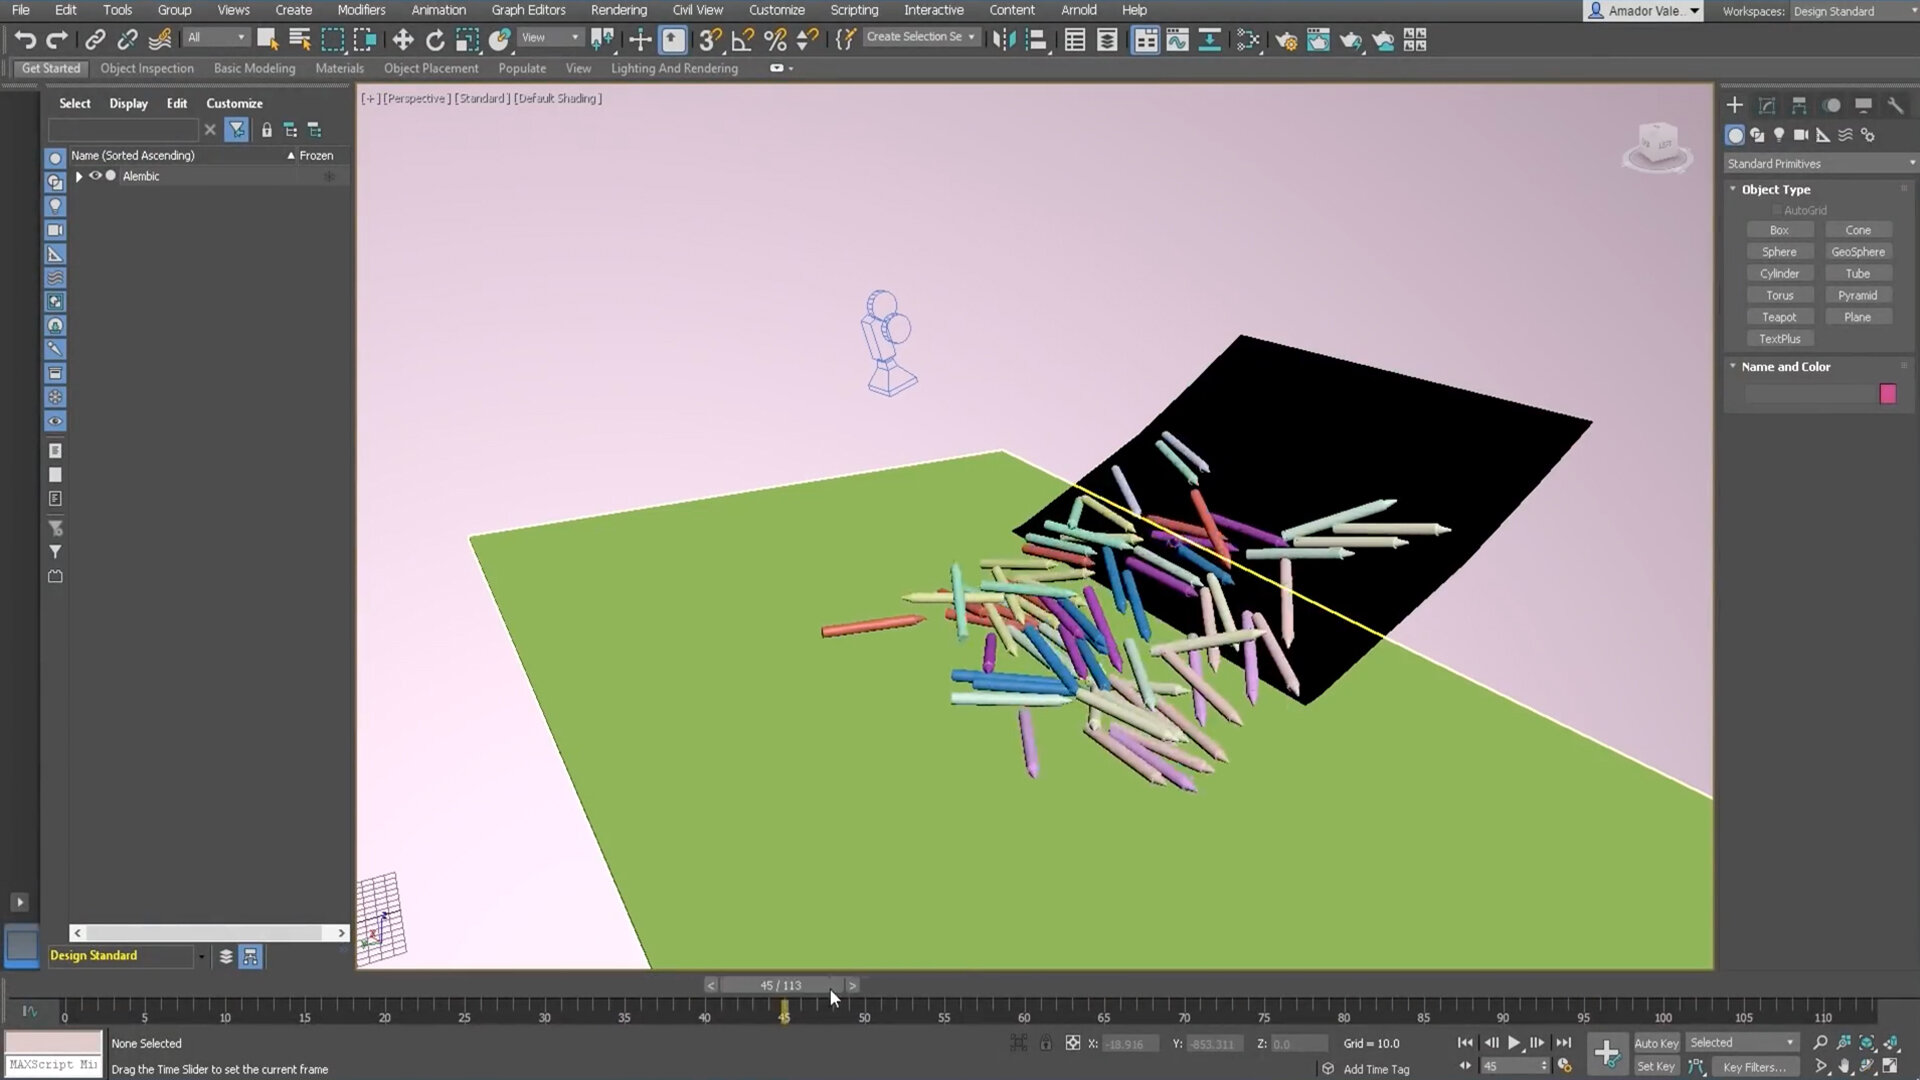Toggle Auto Key animation mode
Viewport: 1920px width, 1080px height.
[1656, 1043]
